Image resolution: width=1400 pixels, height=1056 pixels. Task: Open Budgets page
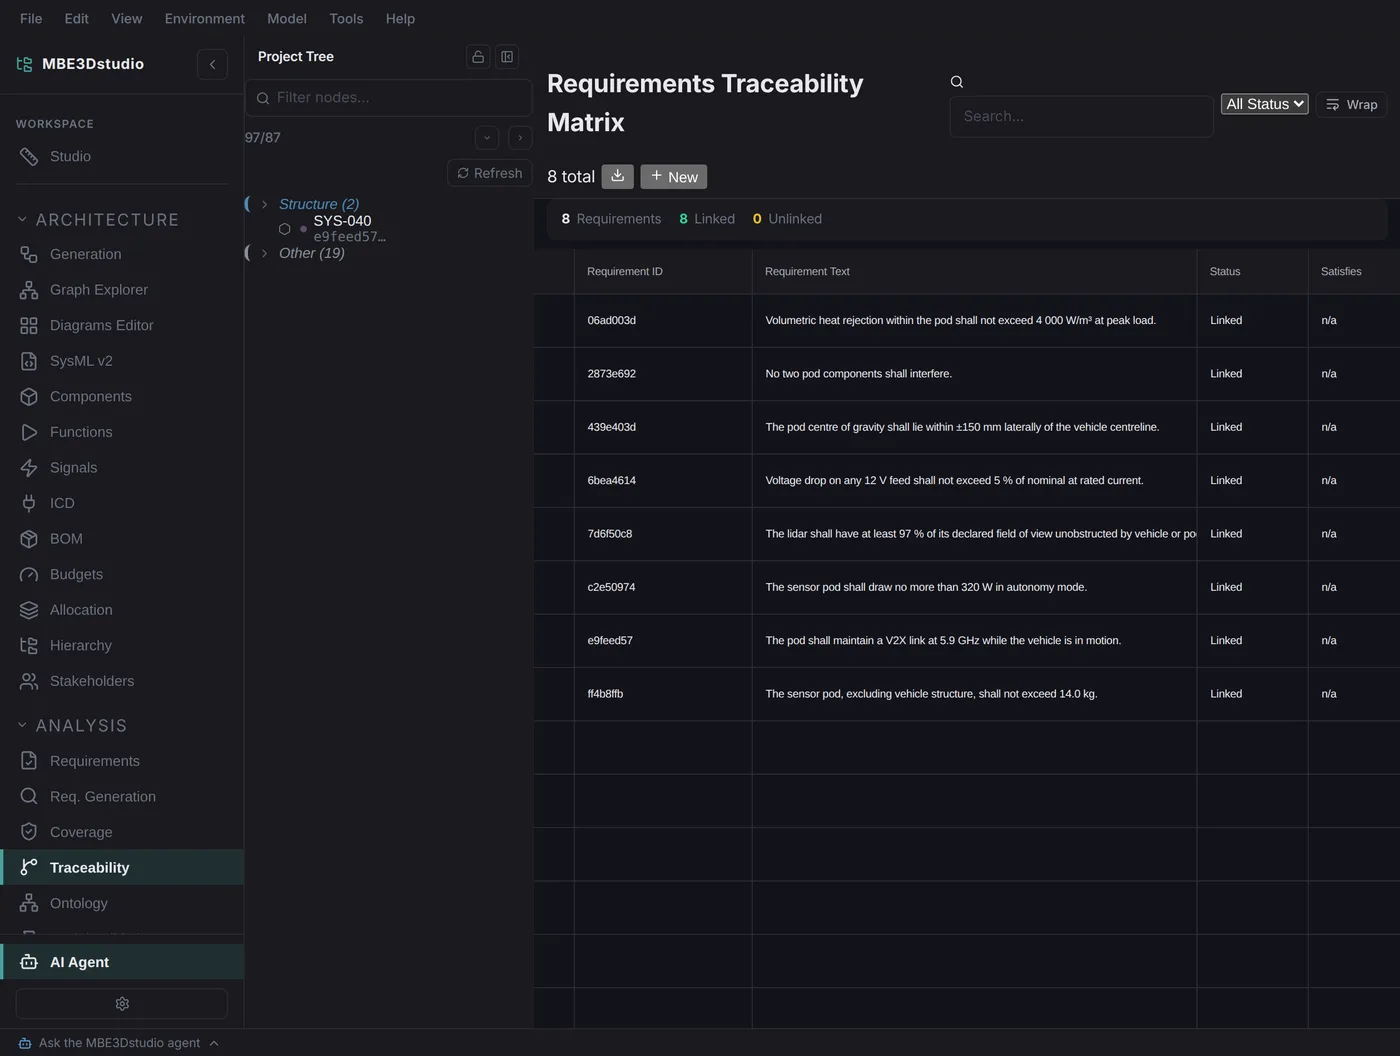(121, 574)
